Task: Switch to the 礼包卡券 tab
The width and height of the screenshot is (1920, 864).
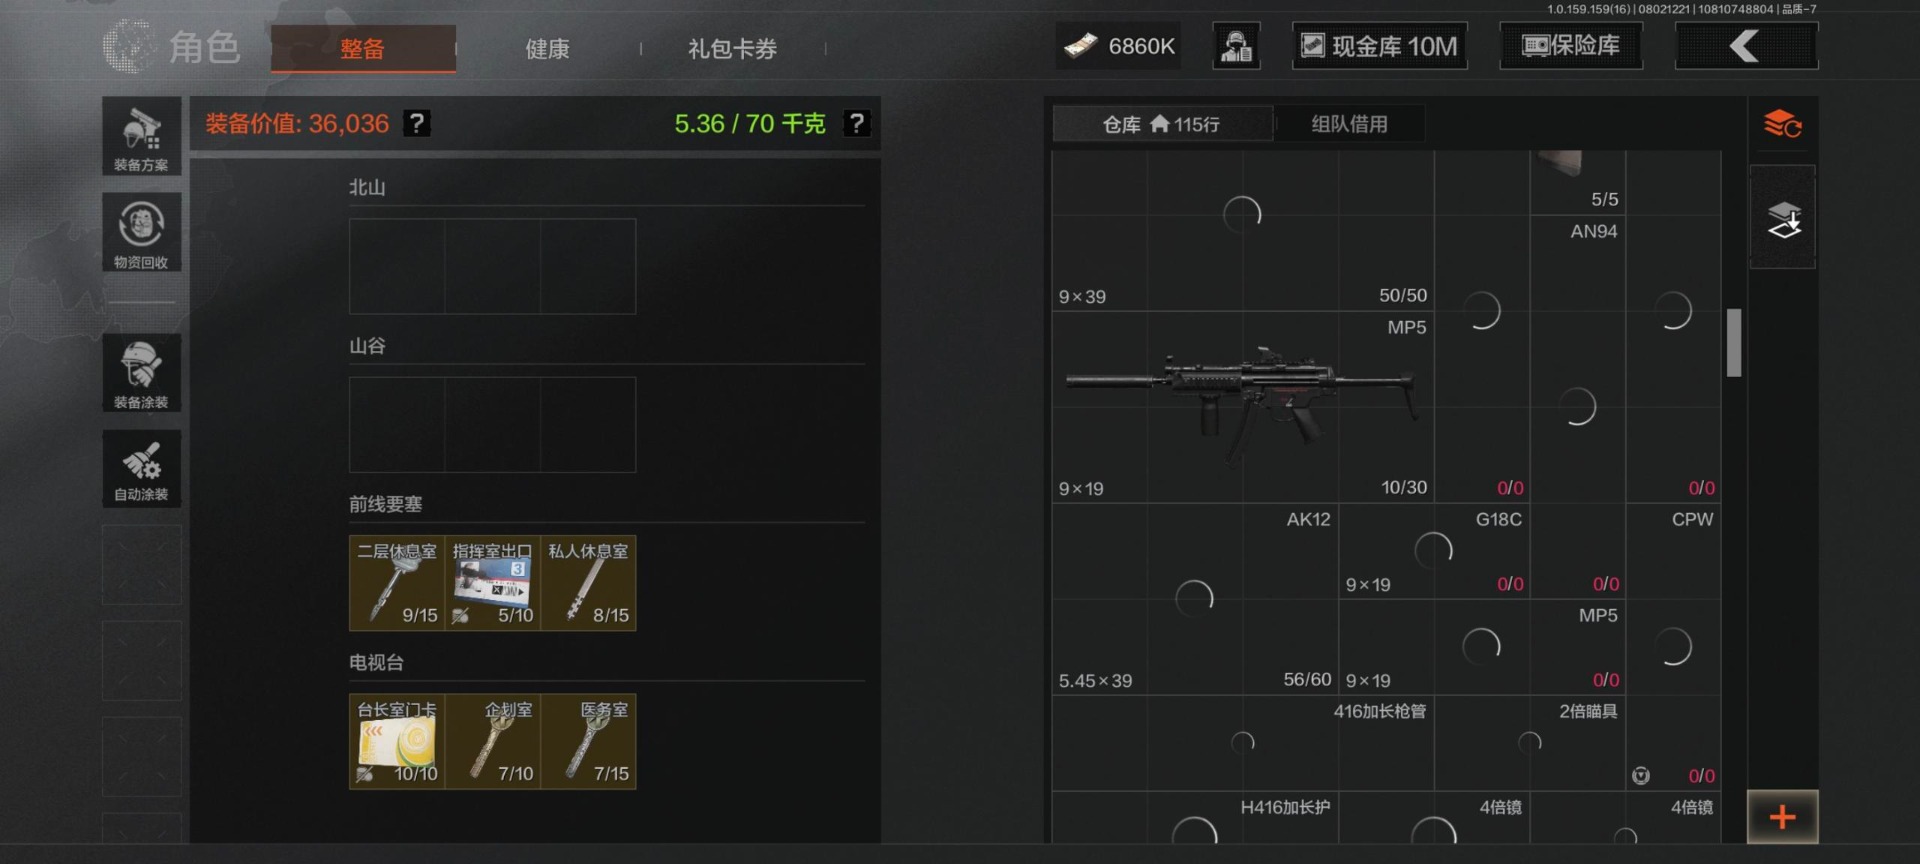Action: pos(732,48)
